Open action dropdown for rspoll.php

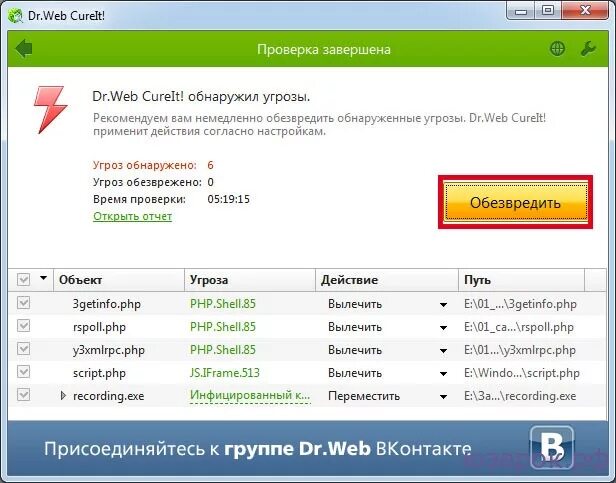tap(444, 328)
